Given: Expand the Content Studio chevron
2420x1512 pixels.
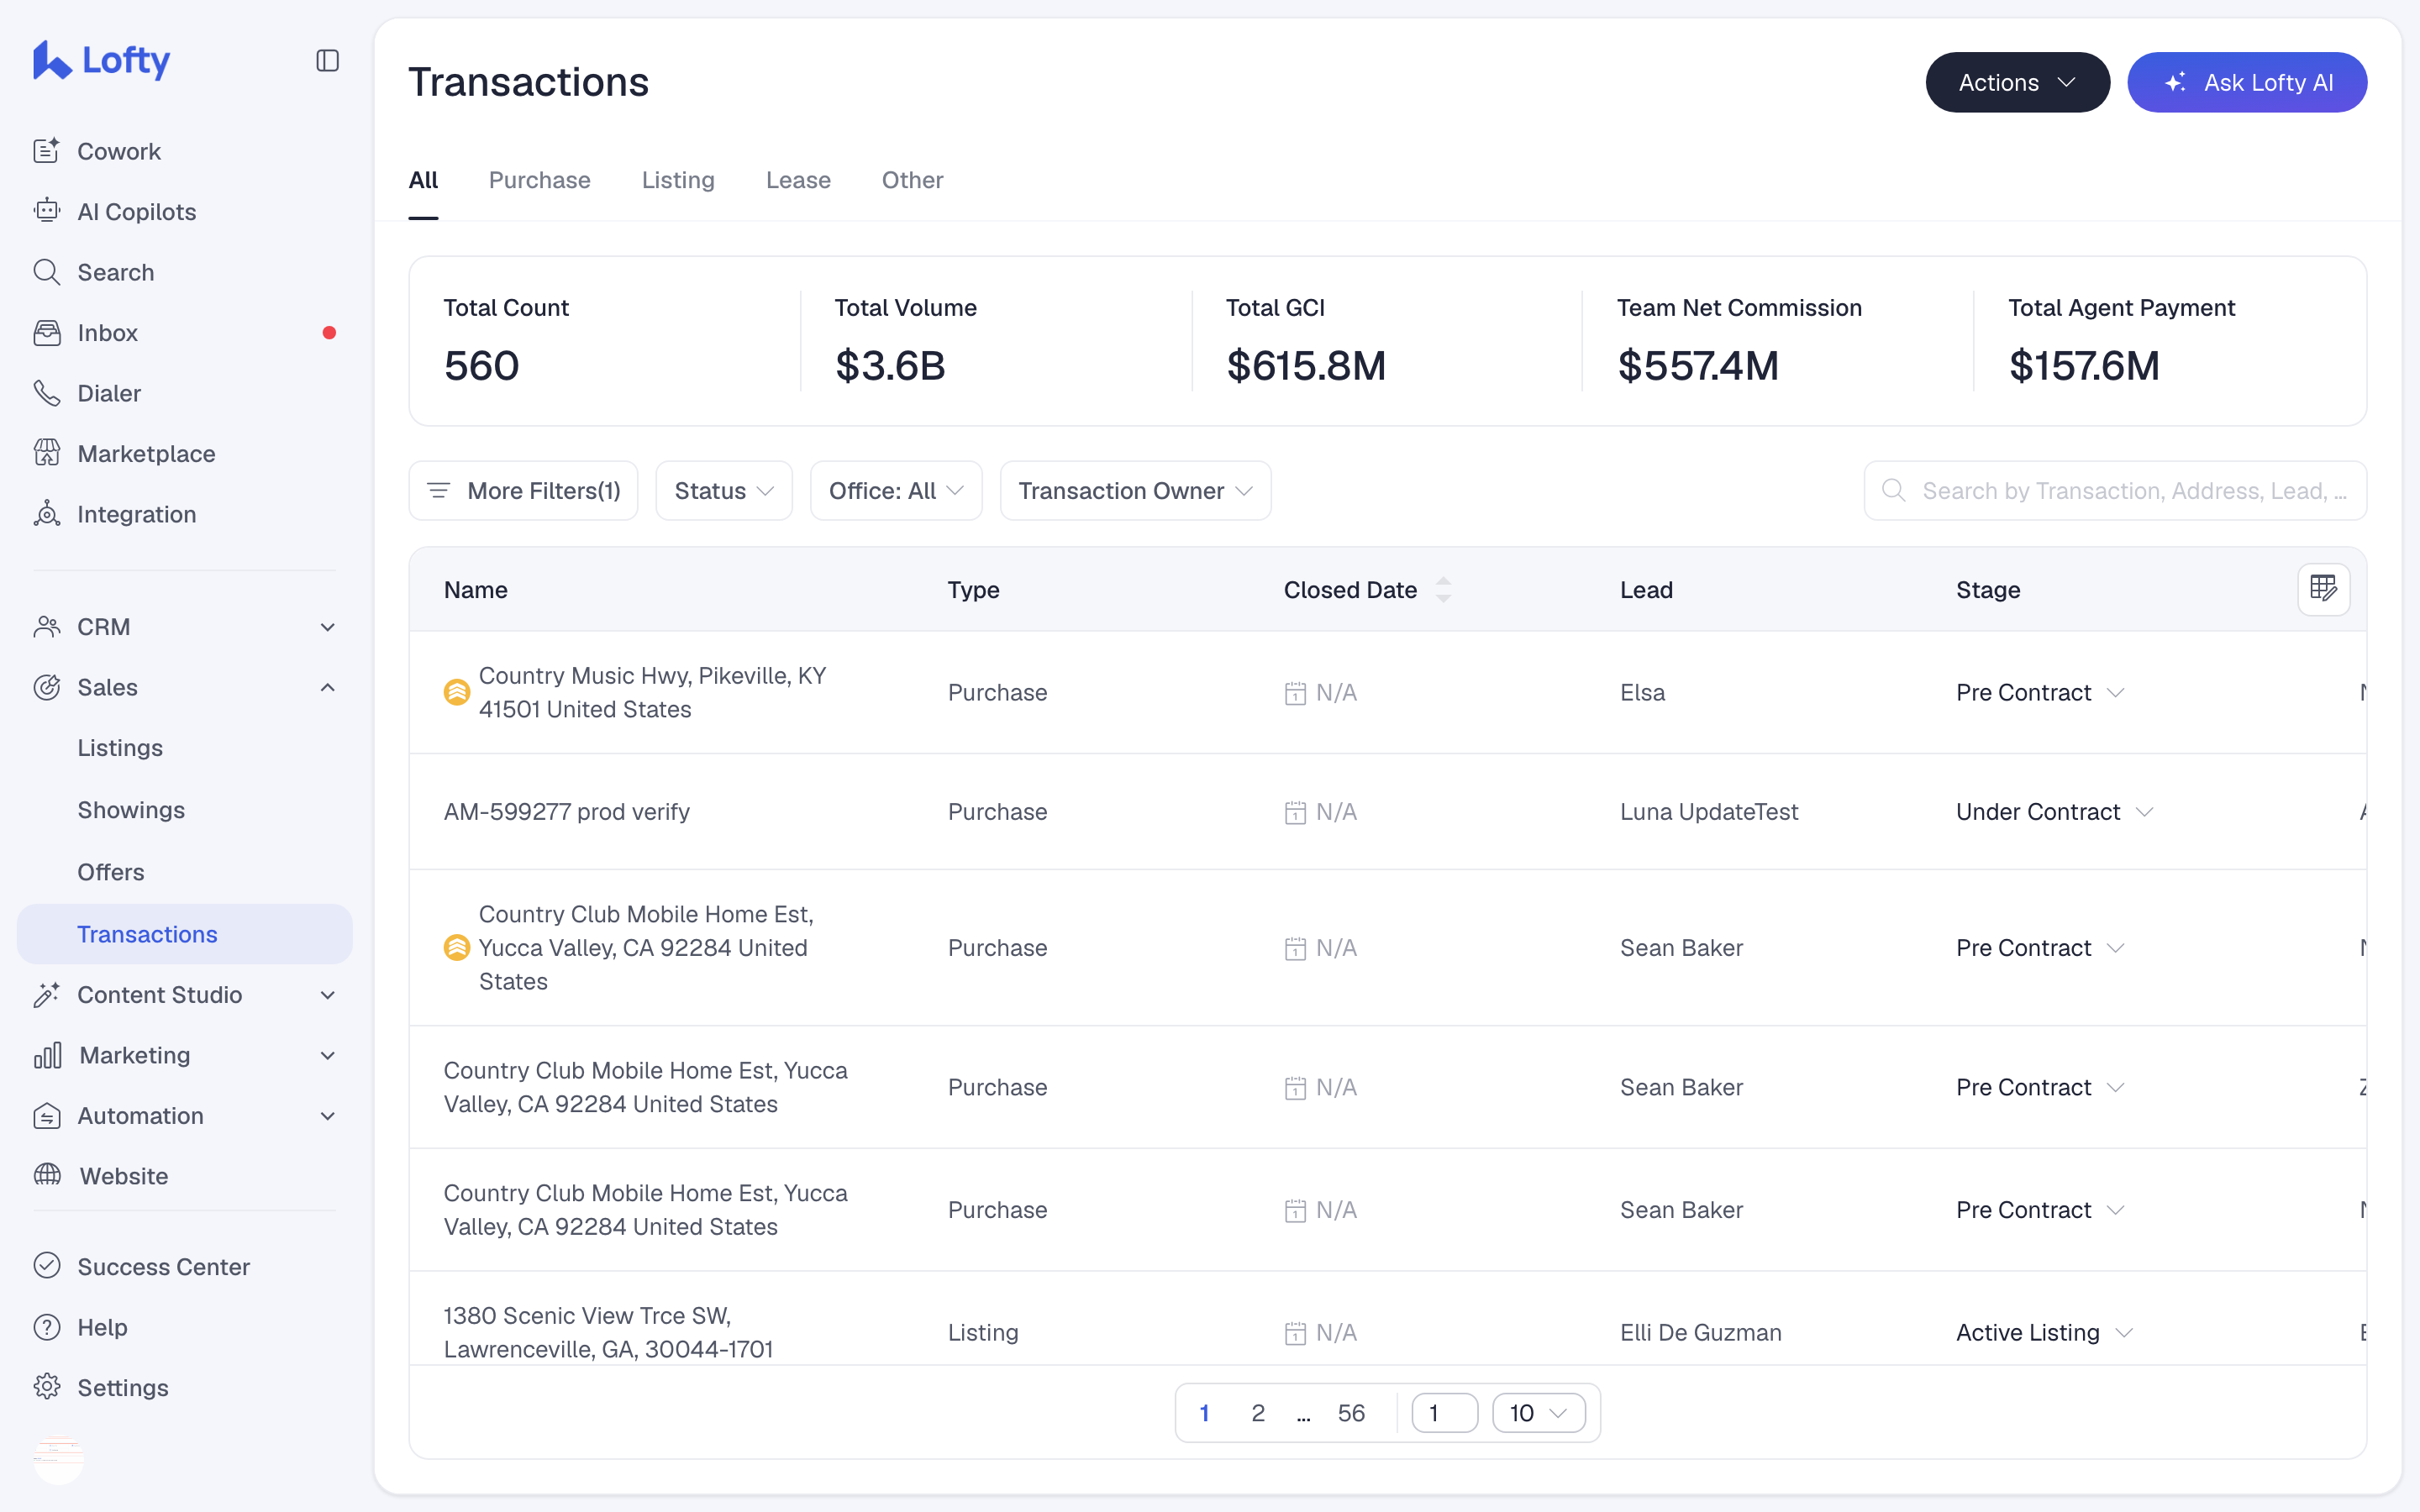Looking at the screenshot, I should point(327,995).
